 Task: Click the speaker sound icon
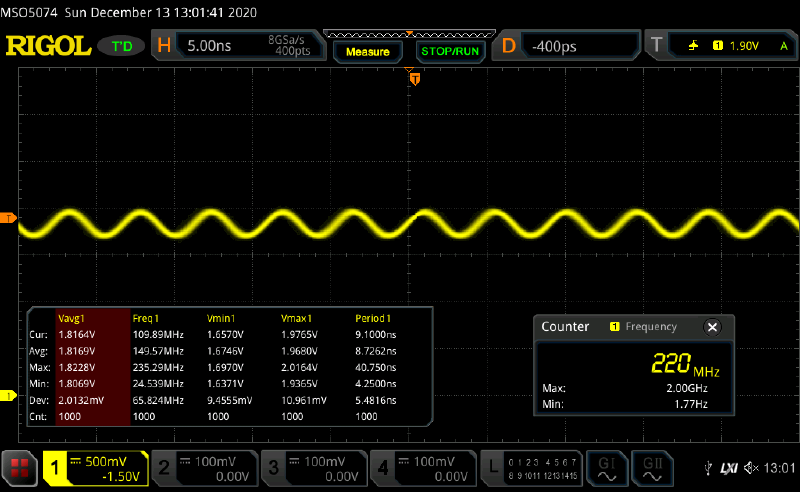tap(750, 468)
